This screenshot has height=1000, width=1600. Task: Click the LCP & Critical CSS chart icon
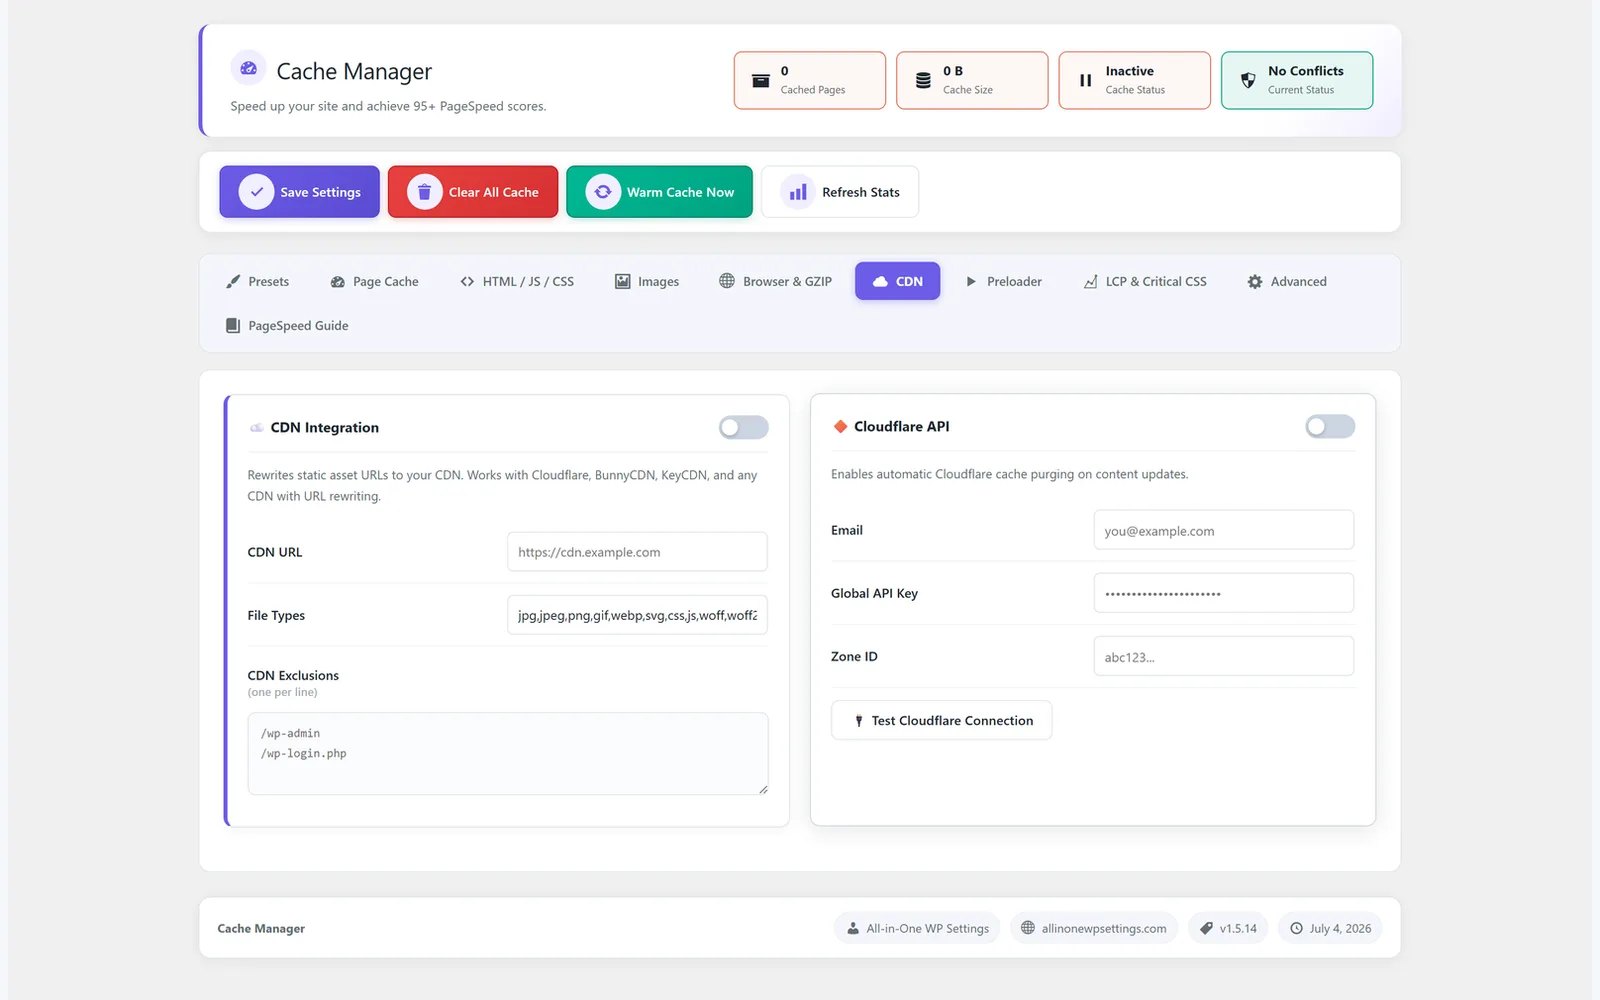1091,282
